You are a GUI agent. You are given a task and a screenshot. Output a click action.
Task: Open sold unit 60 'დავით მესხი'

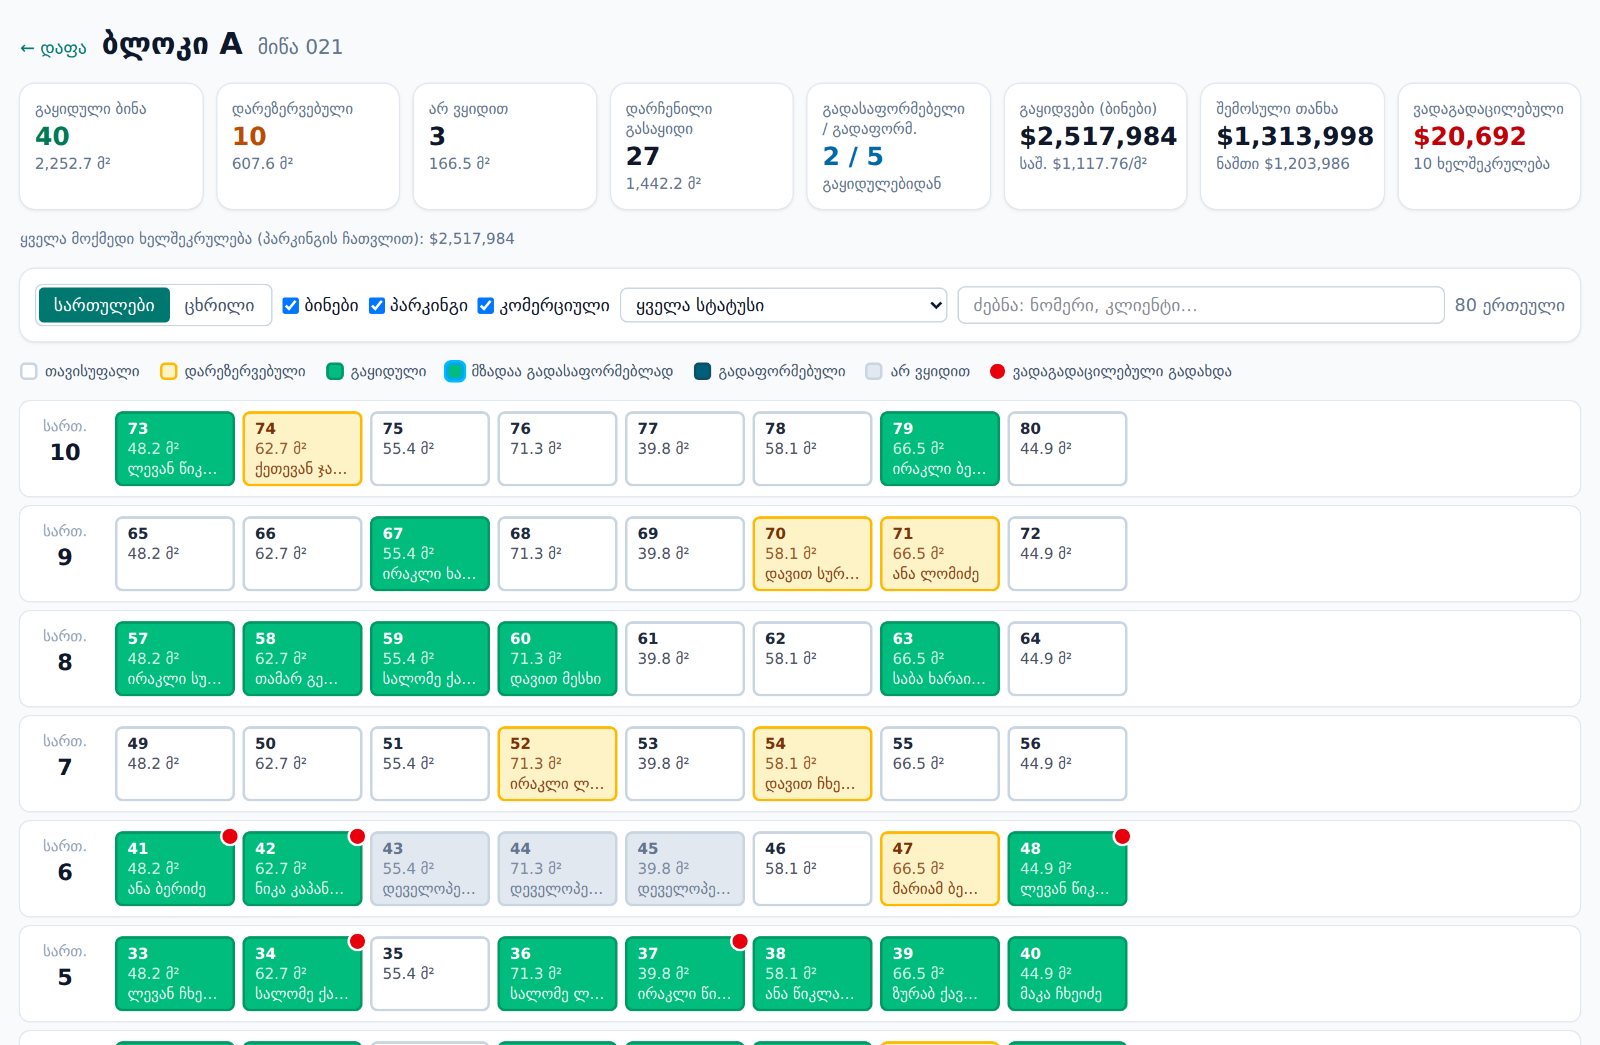[x=557, y=659]
